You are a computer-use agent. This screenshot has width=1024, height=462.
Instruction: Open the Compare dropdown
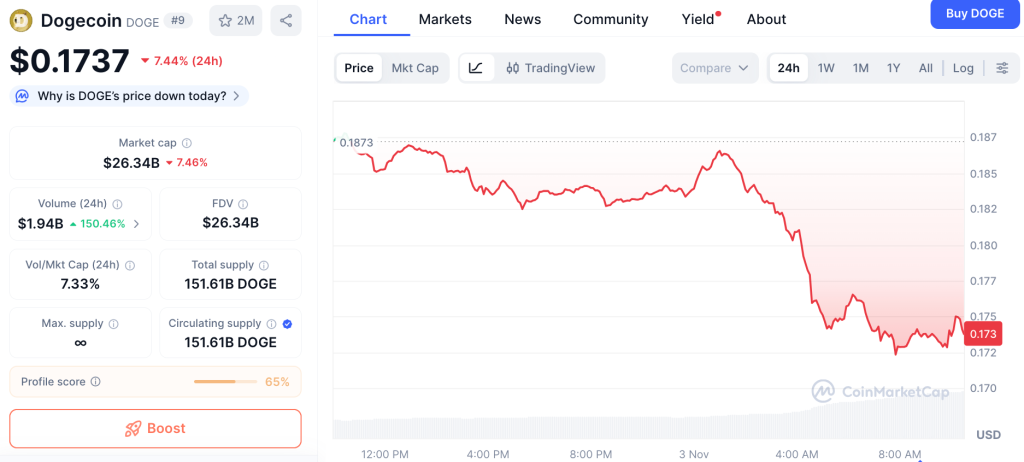pyautogui.click(x=714, y=68)
